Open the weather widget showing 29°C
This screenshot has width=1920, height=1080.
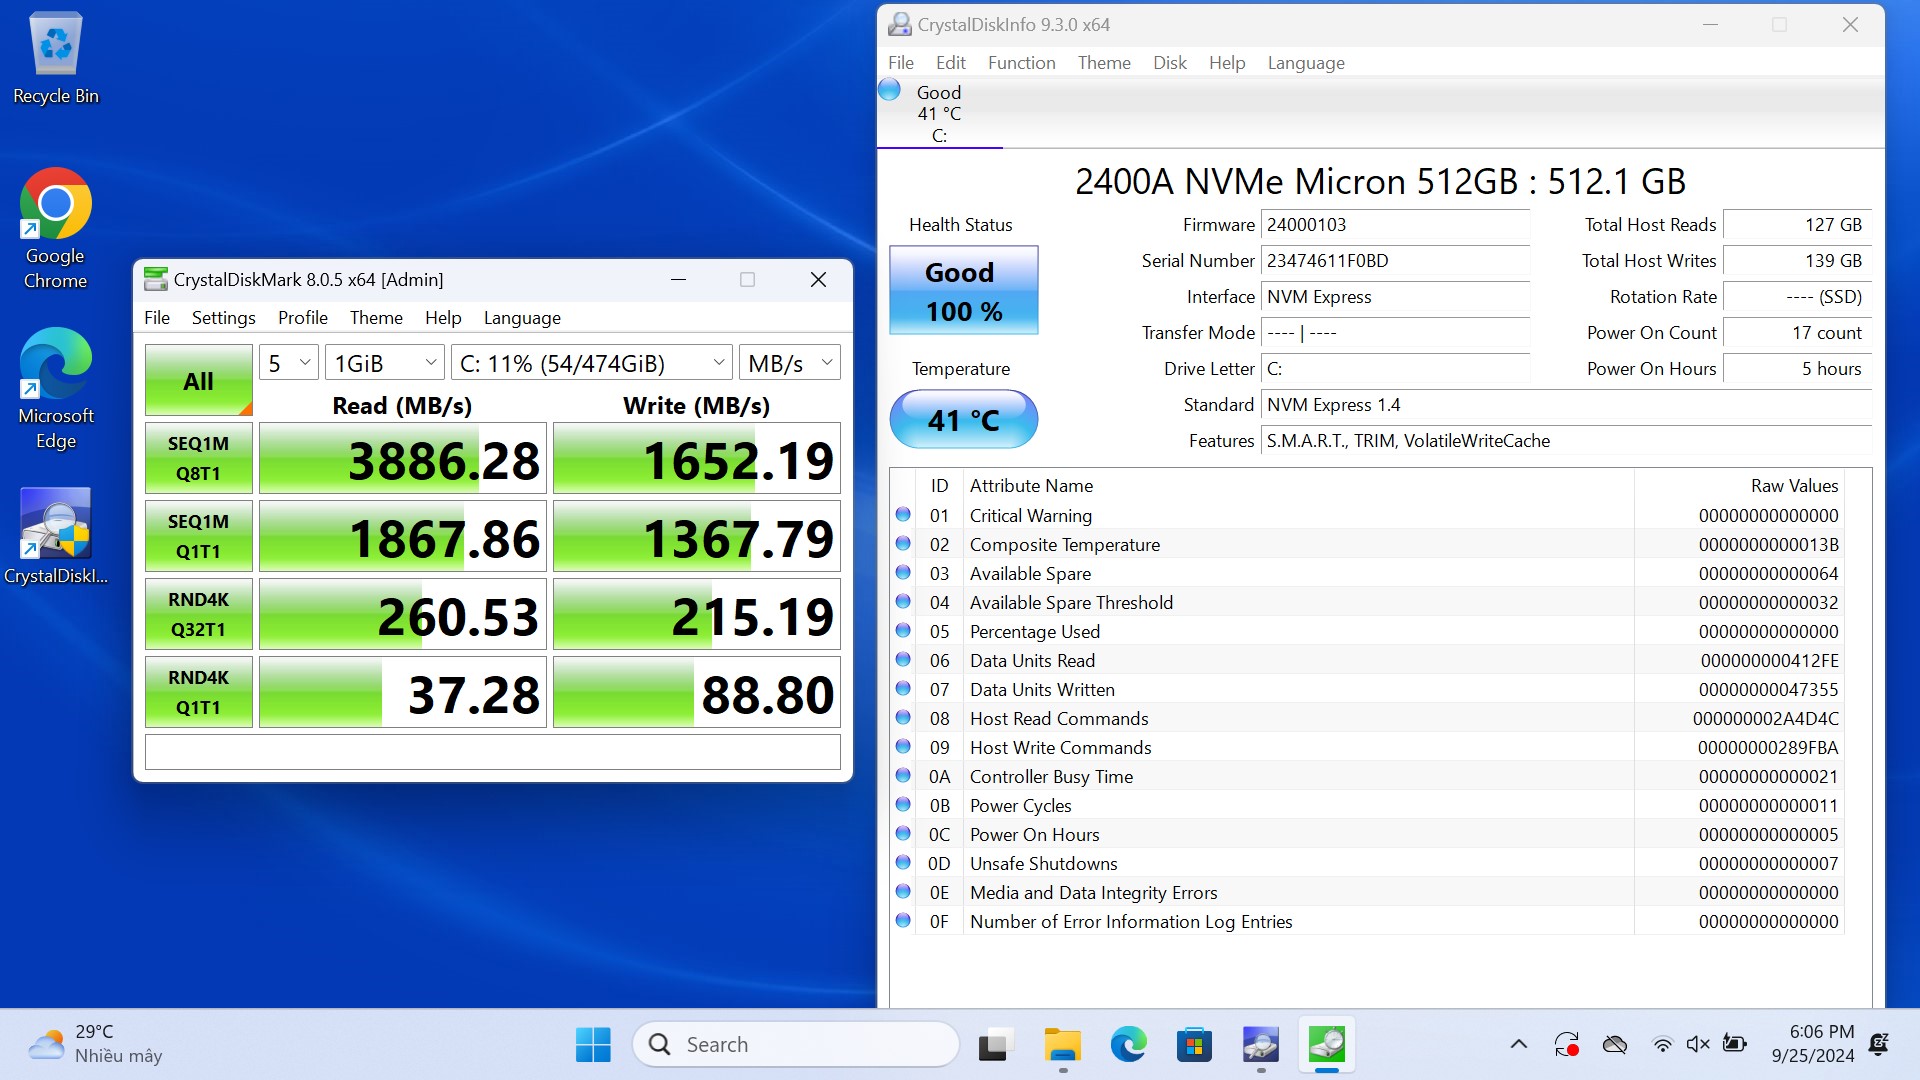[x=95, y=1044]
